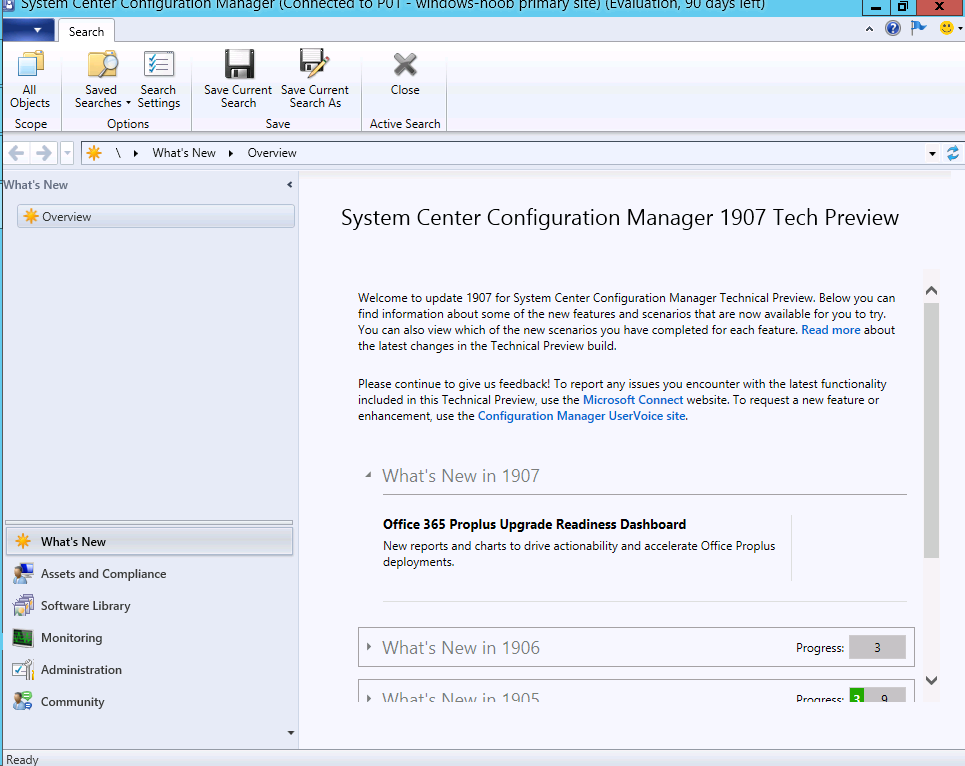Click the Ready status bar text

tap(22, 760)
